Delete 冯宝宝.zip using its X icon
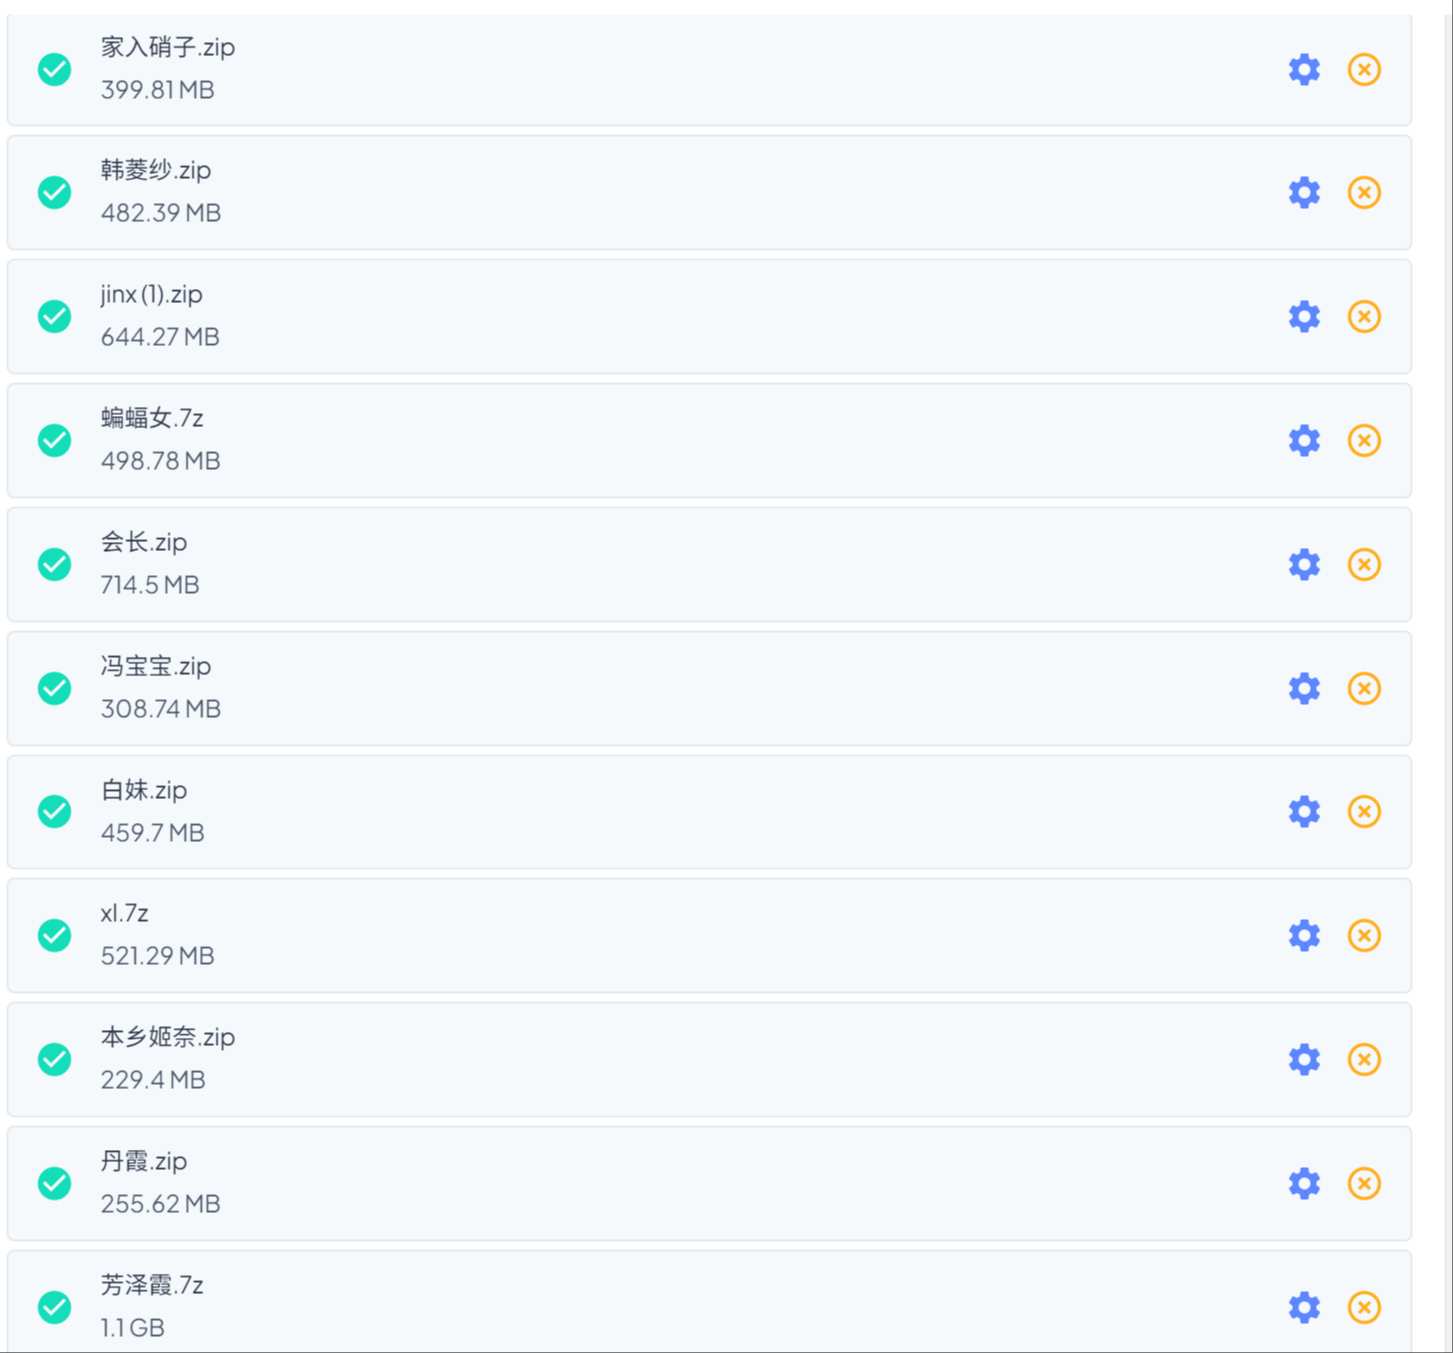This screenshot has height=1353, width=1453. point(1364,688)
